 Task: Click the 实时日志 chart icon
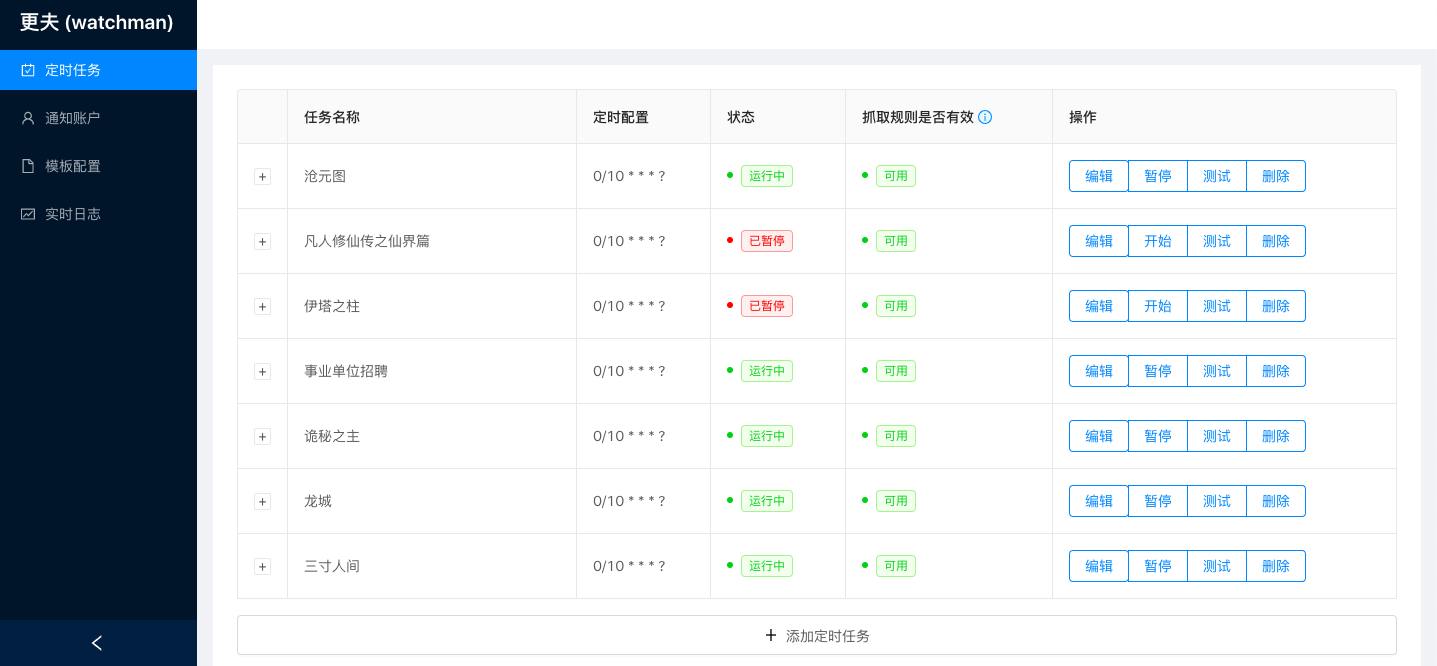click(28, 214)
